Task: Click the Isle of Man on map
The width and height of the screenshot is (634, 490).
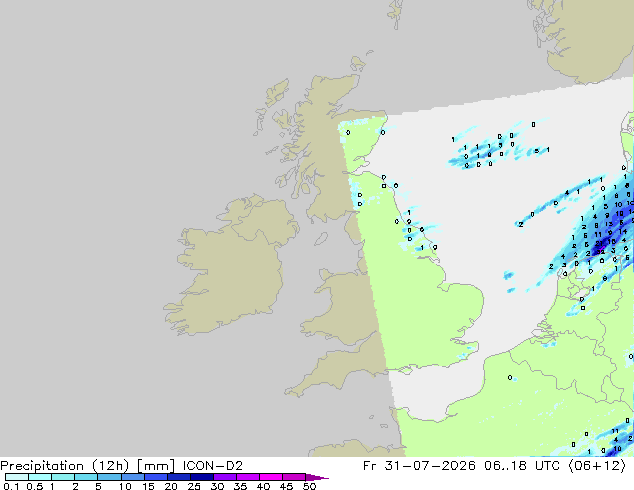Action: (x=321, y=239)
